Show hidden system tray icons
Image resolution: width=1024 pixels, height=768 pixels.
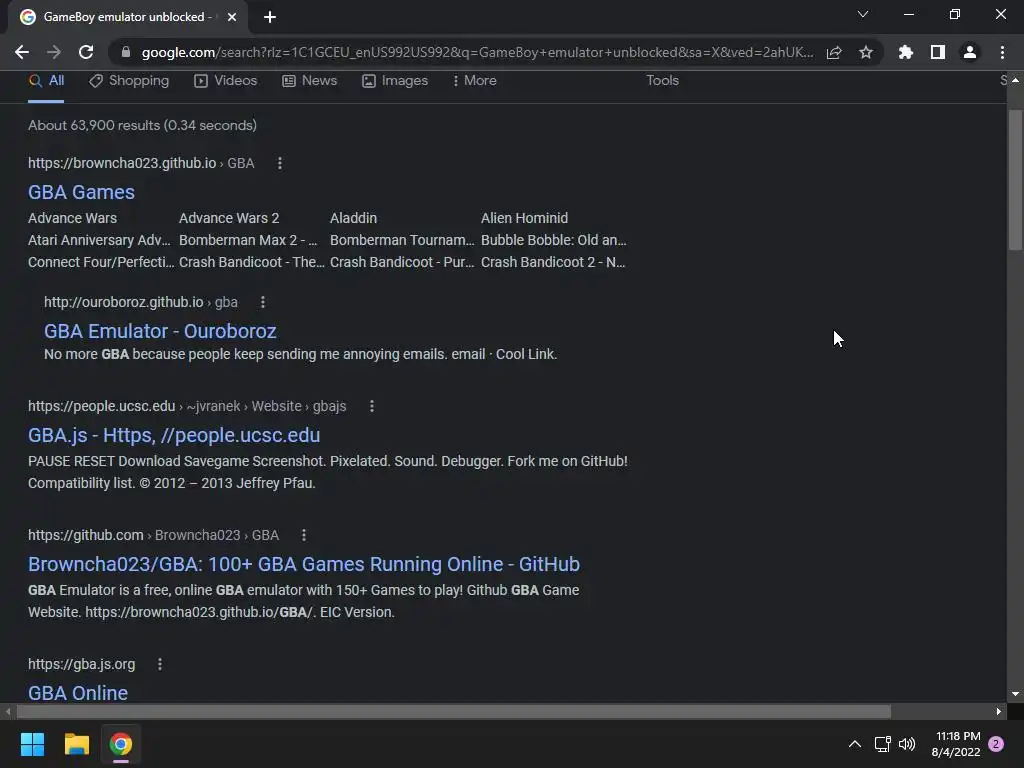(x=855, y=744)
